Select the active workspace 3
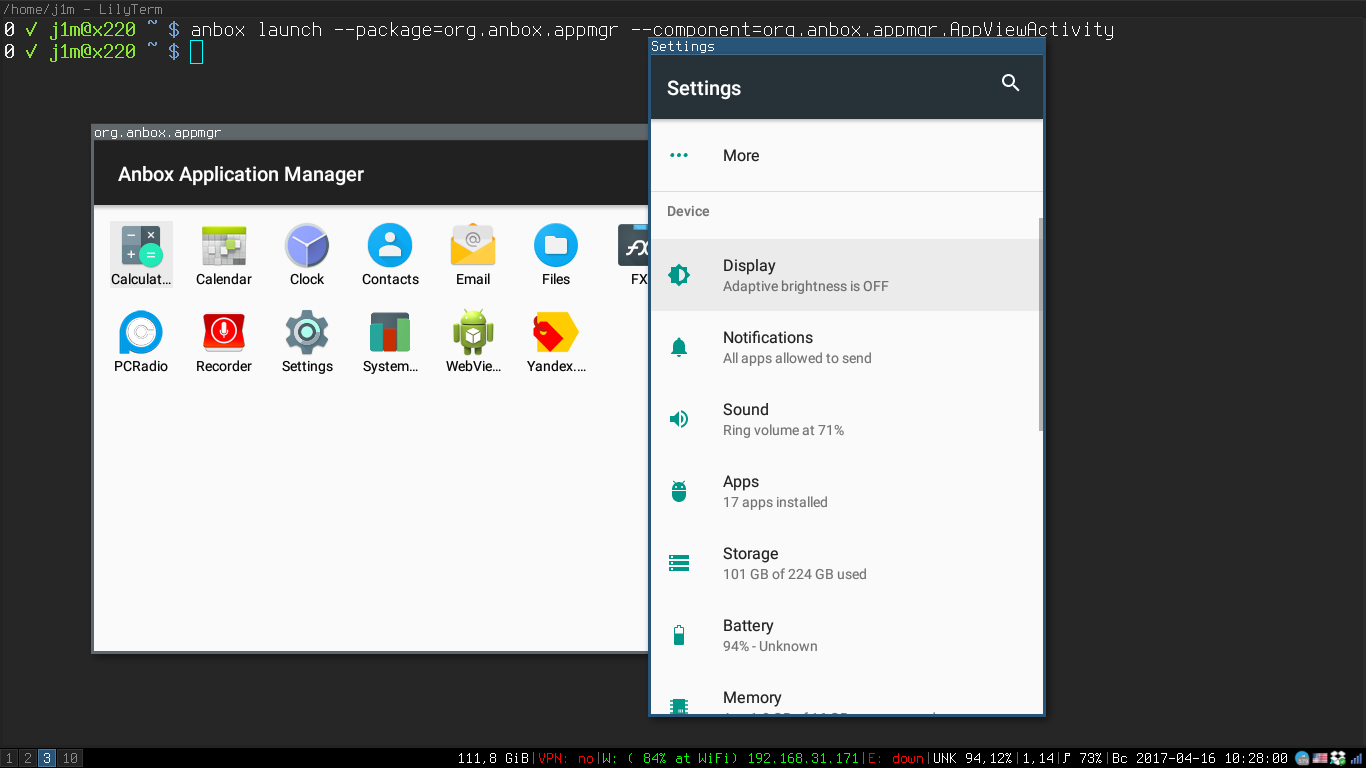 coord(47,758)
